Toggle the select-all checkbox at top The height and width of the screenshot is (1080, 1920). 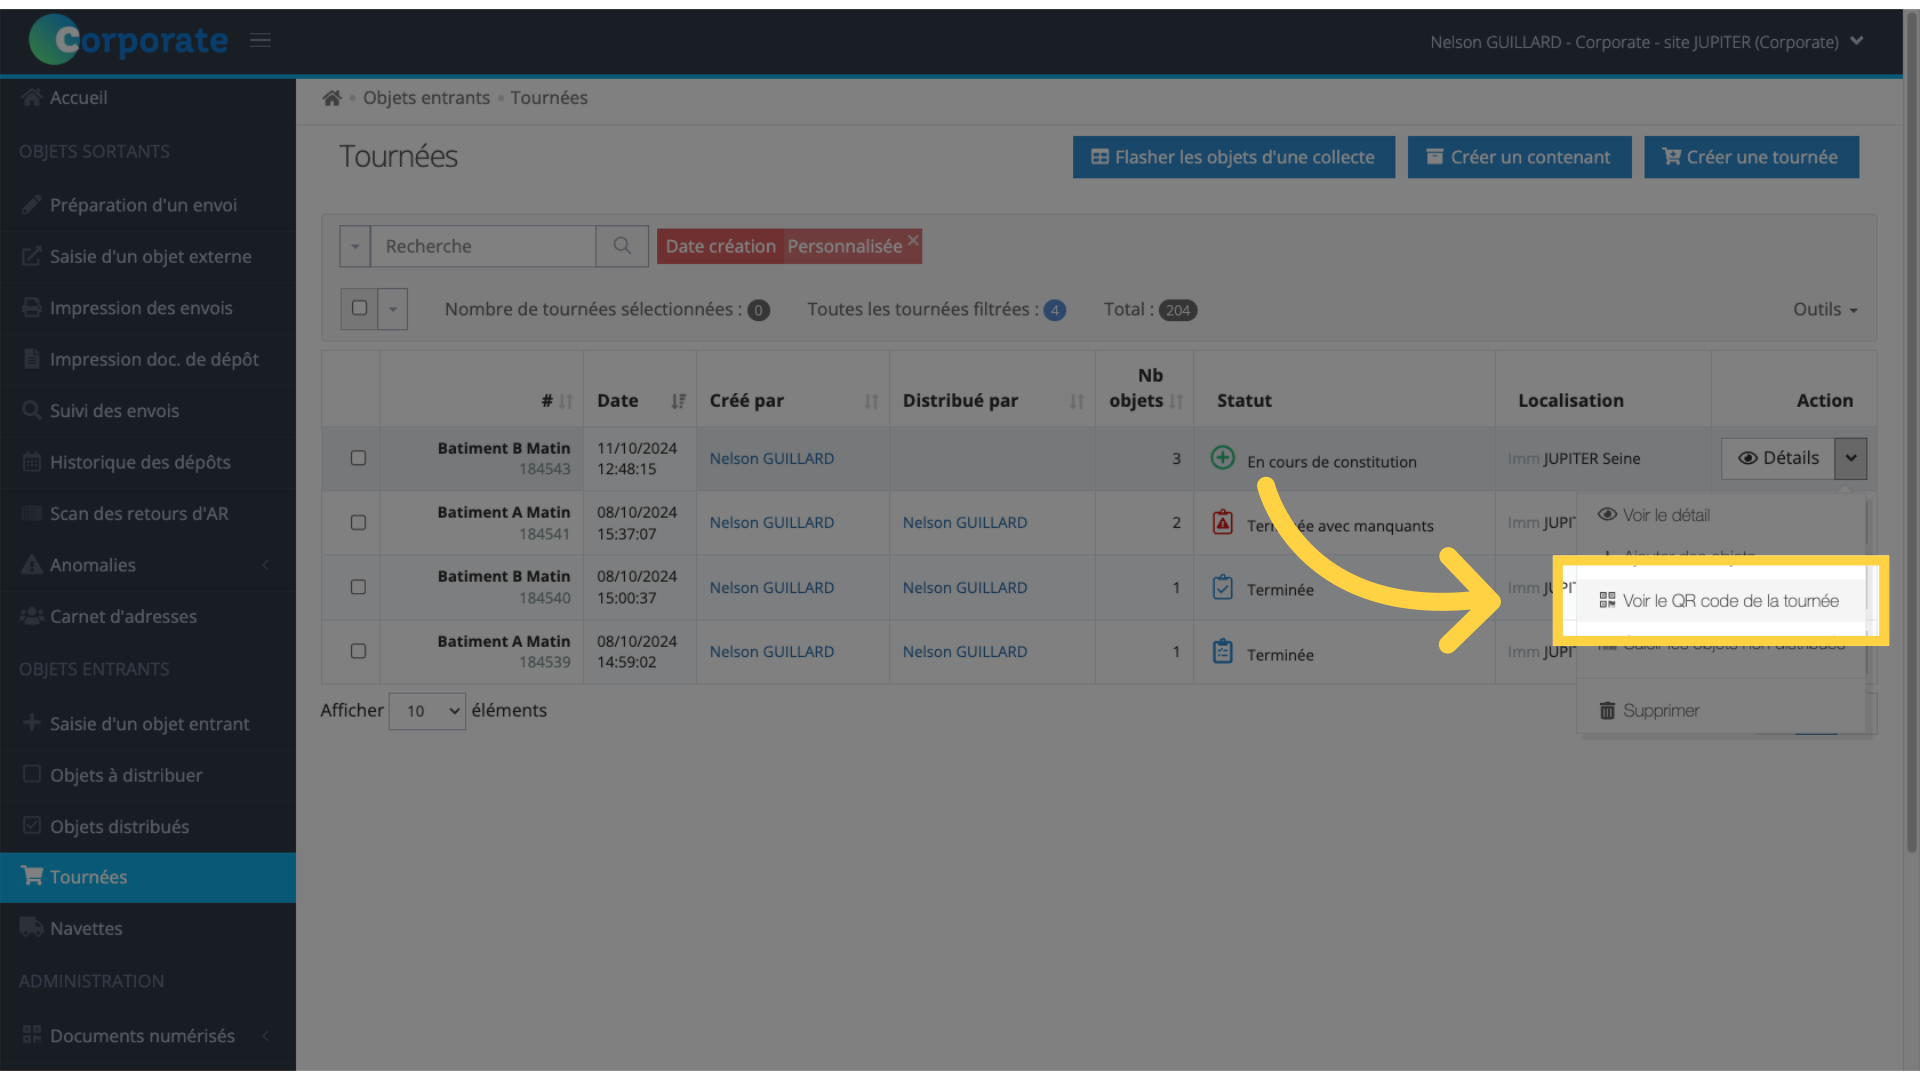pyautogui.click(x=359, y=307)
